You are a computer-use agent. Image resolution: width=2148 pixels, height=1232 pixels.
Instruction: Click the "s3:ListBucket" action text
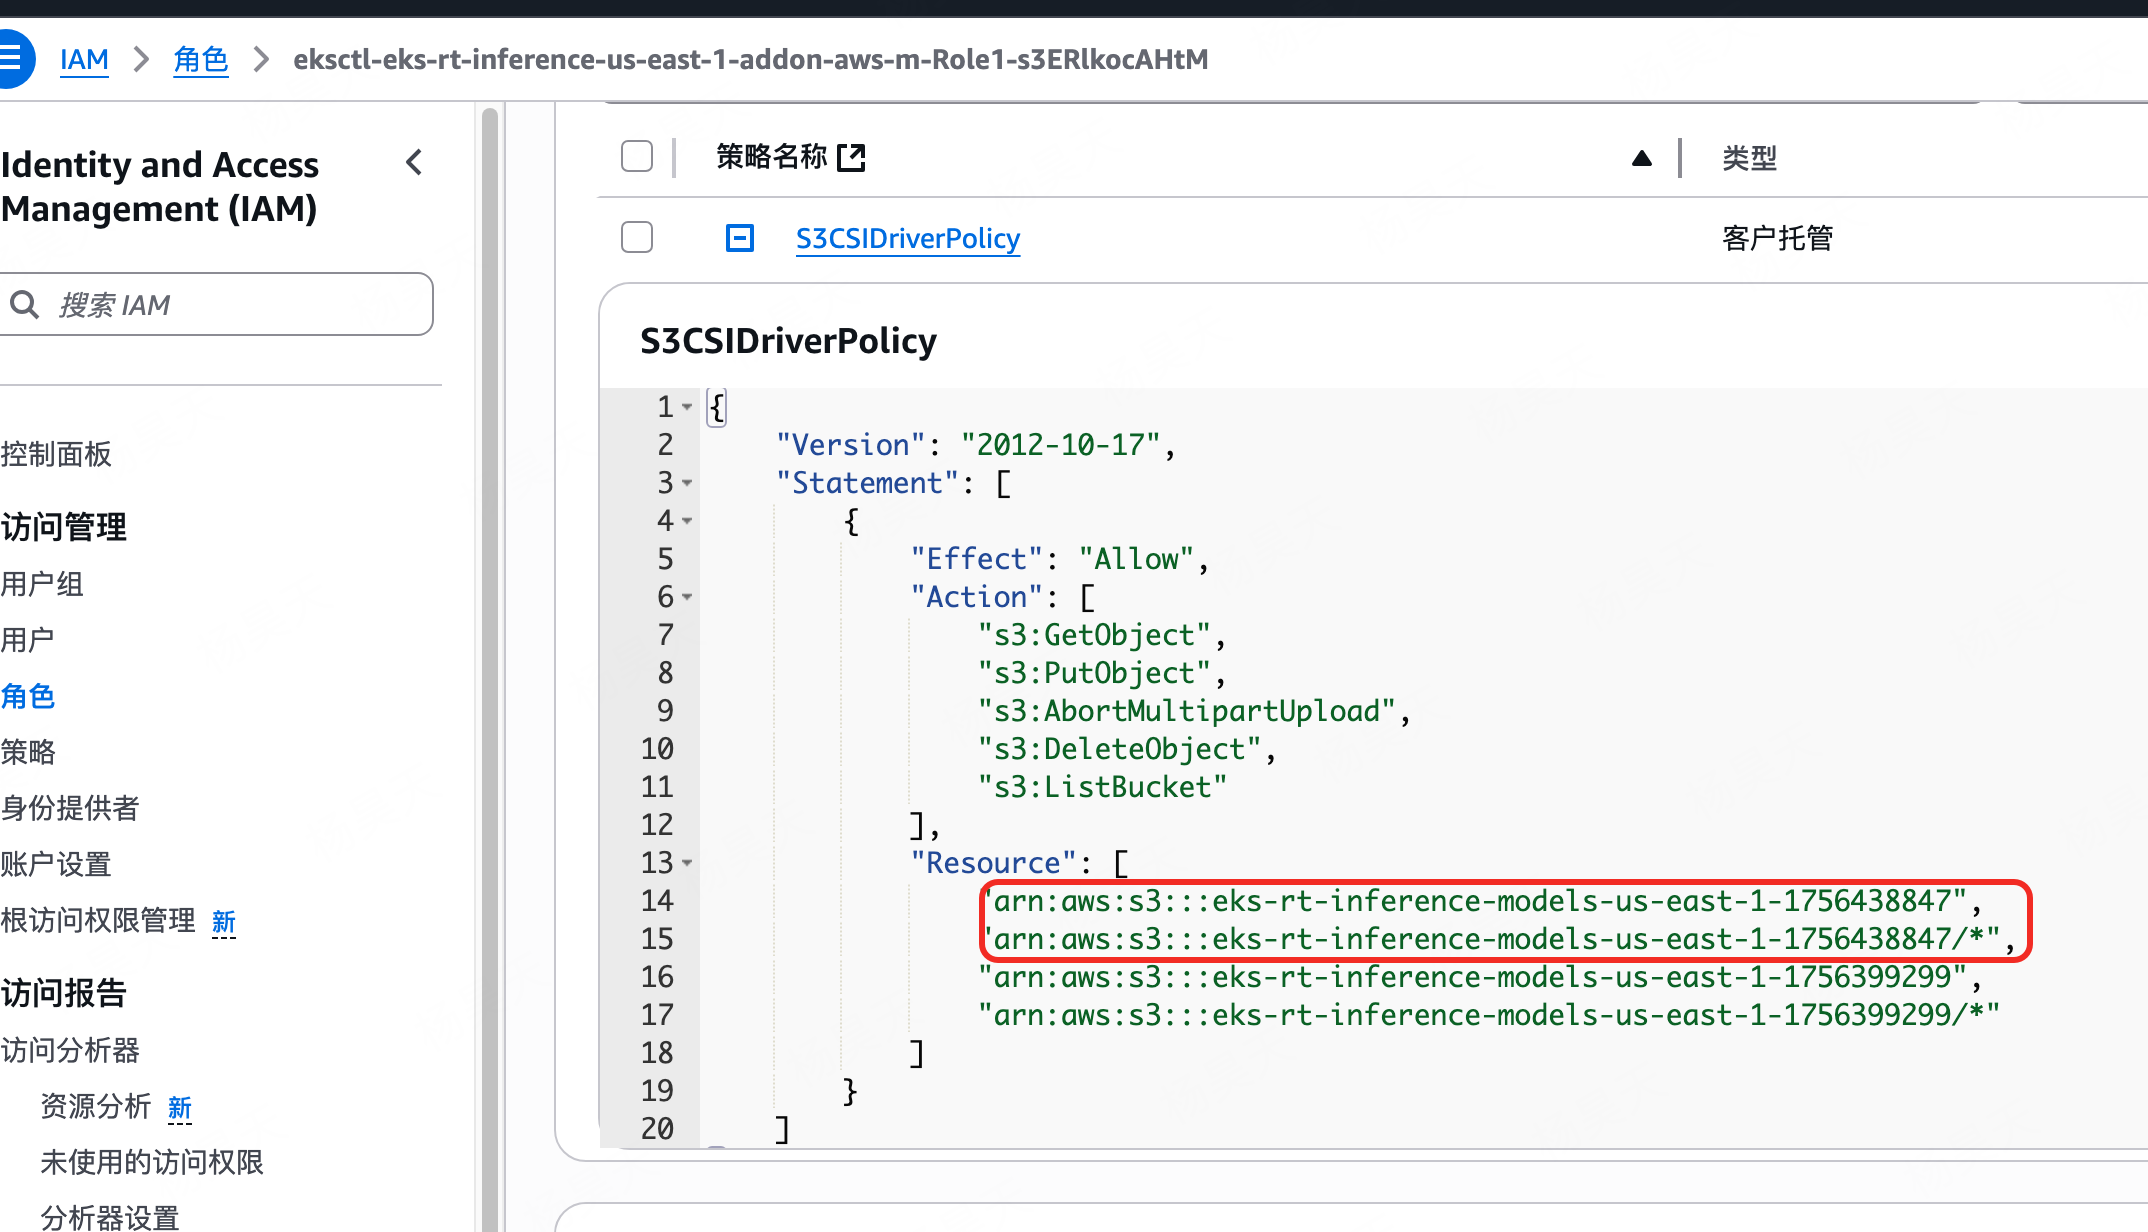[x=1102, y=787]
